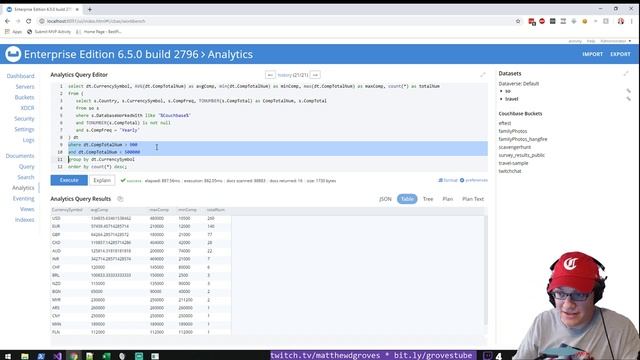Click the so dataset name

(x=508, y=91)
